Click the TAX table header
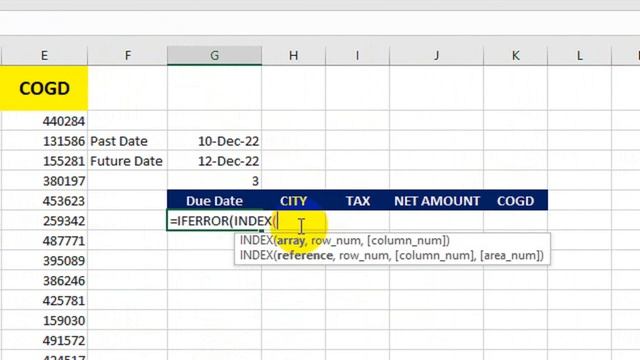 pyautogui.click(x=358, y=201)
